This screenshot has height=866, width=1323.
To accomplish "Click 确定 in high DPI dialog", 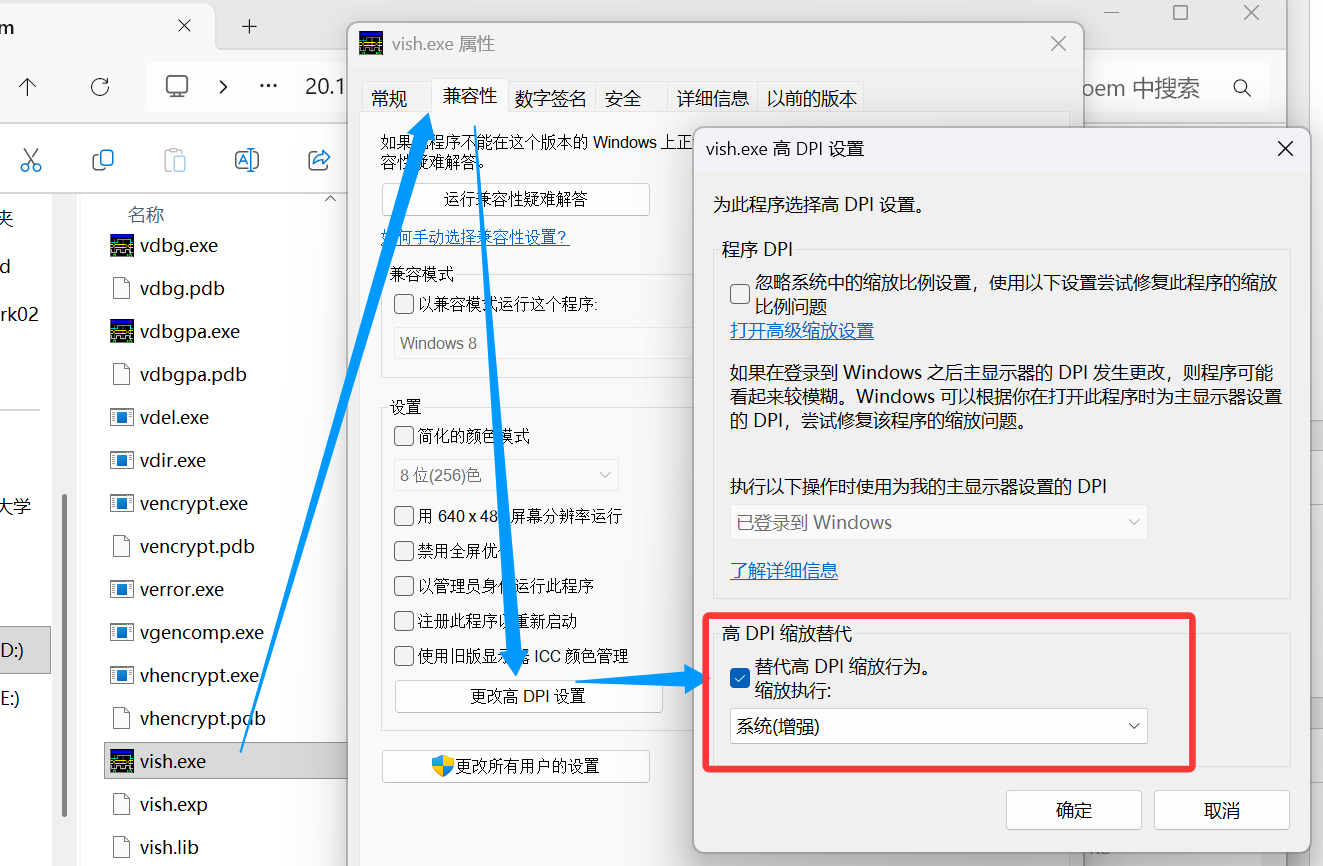I will [x=1074, y=810].
